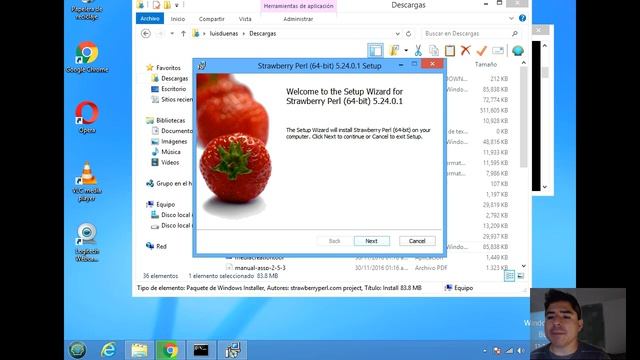Open the Compartir ribbon tab
Image resolution: width=640 pixels, height=360 pixels.
coord(211,19)
